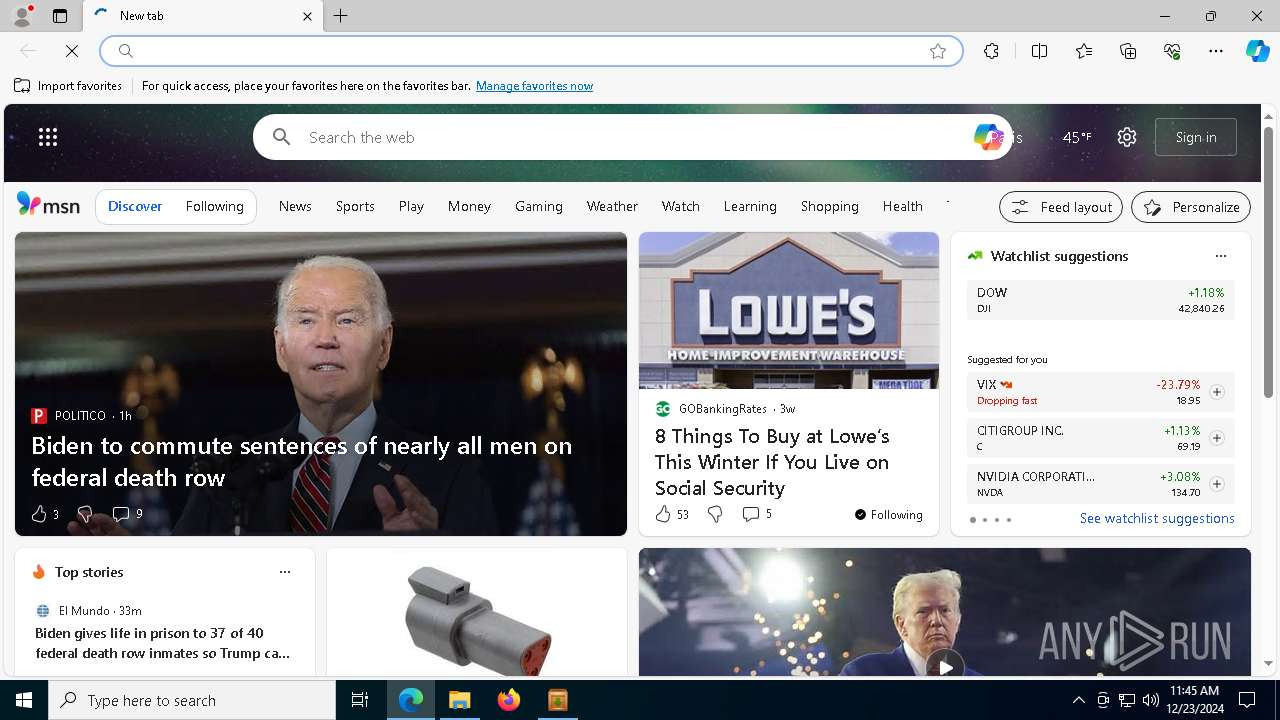
Task: Open Top stories more options menu
Action: pyautogui.click(x=285, y=572)
